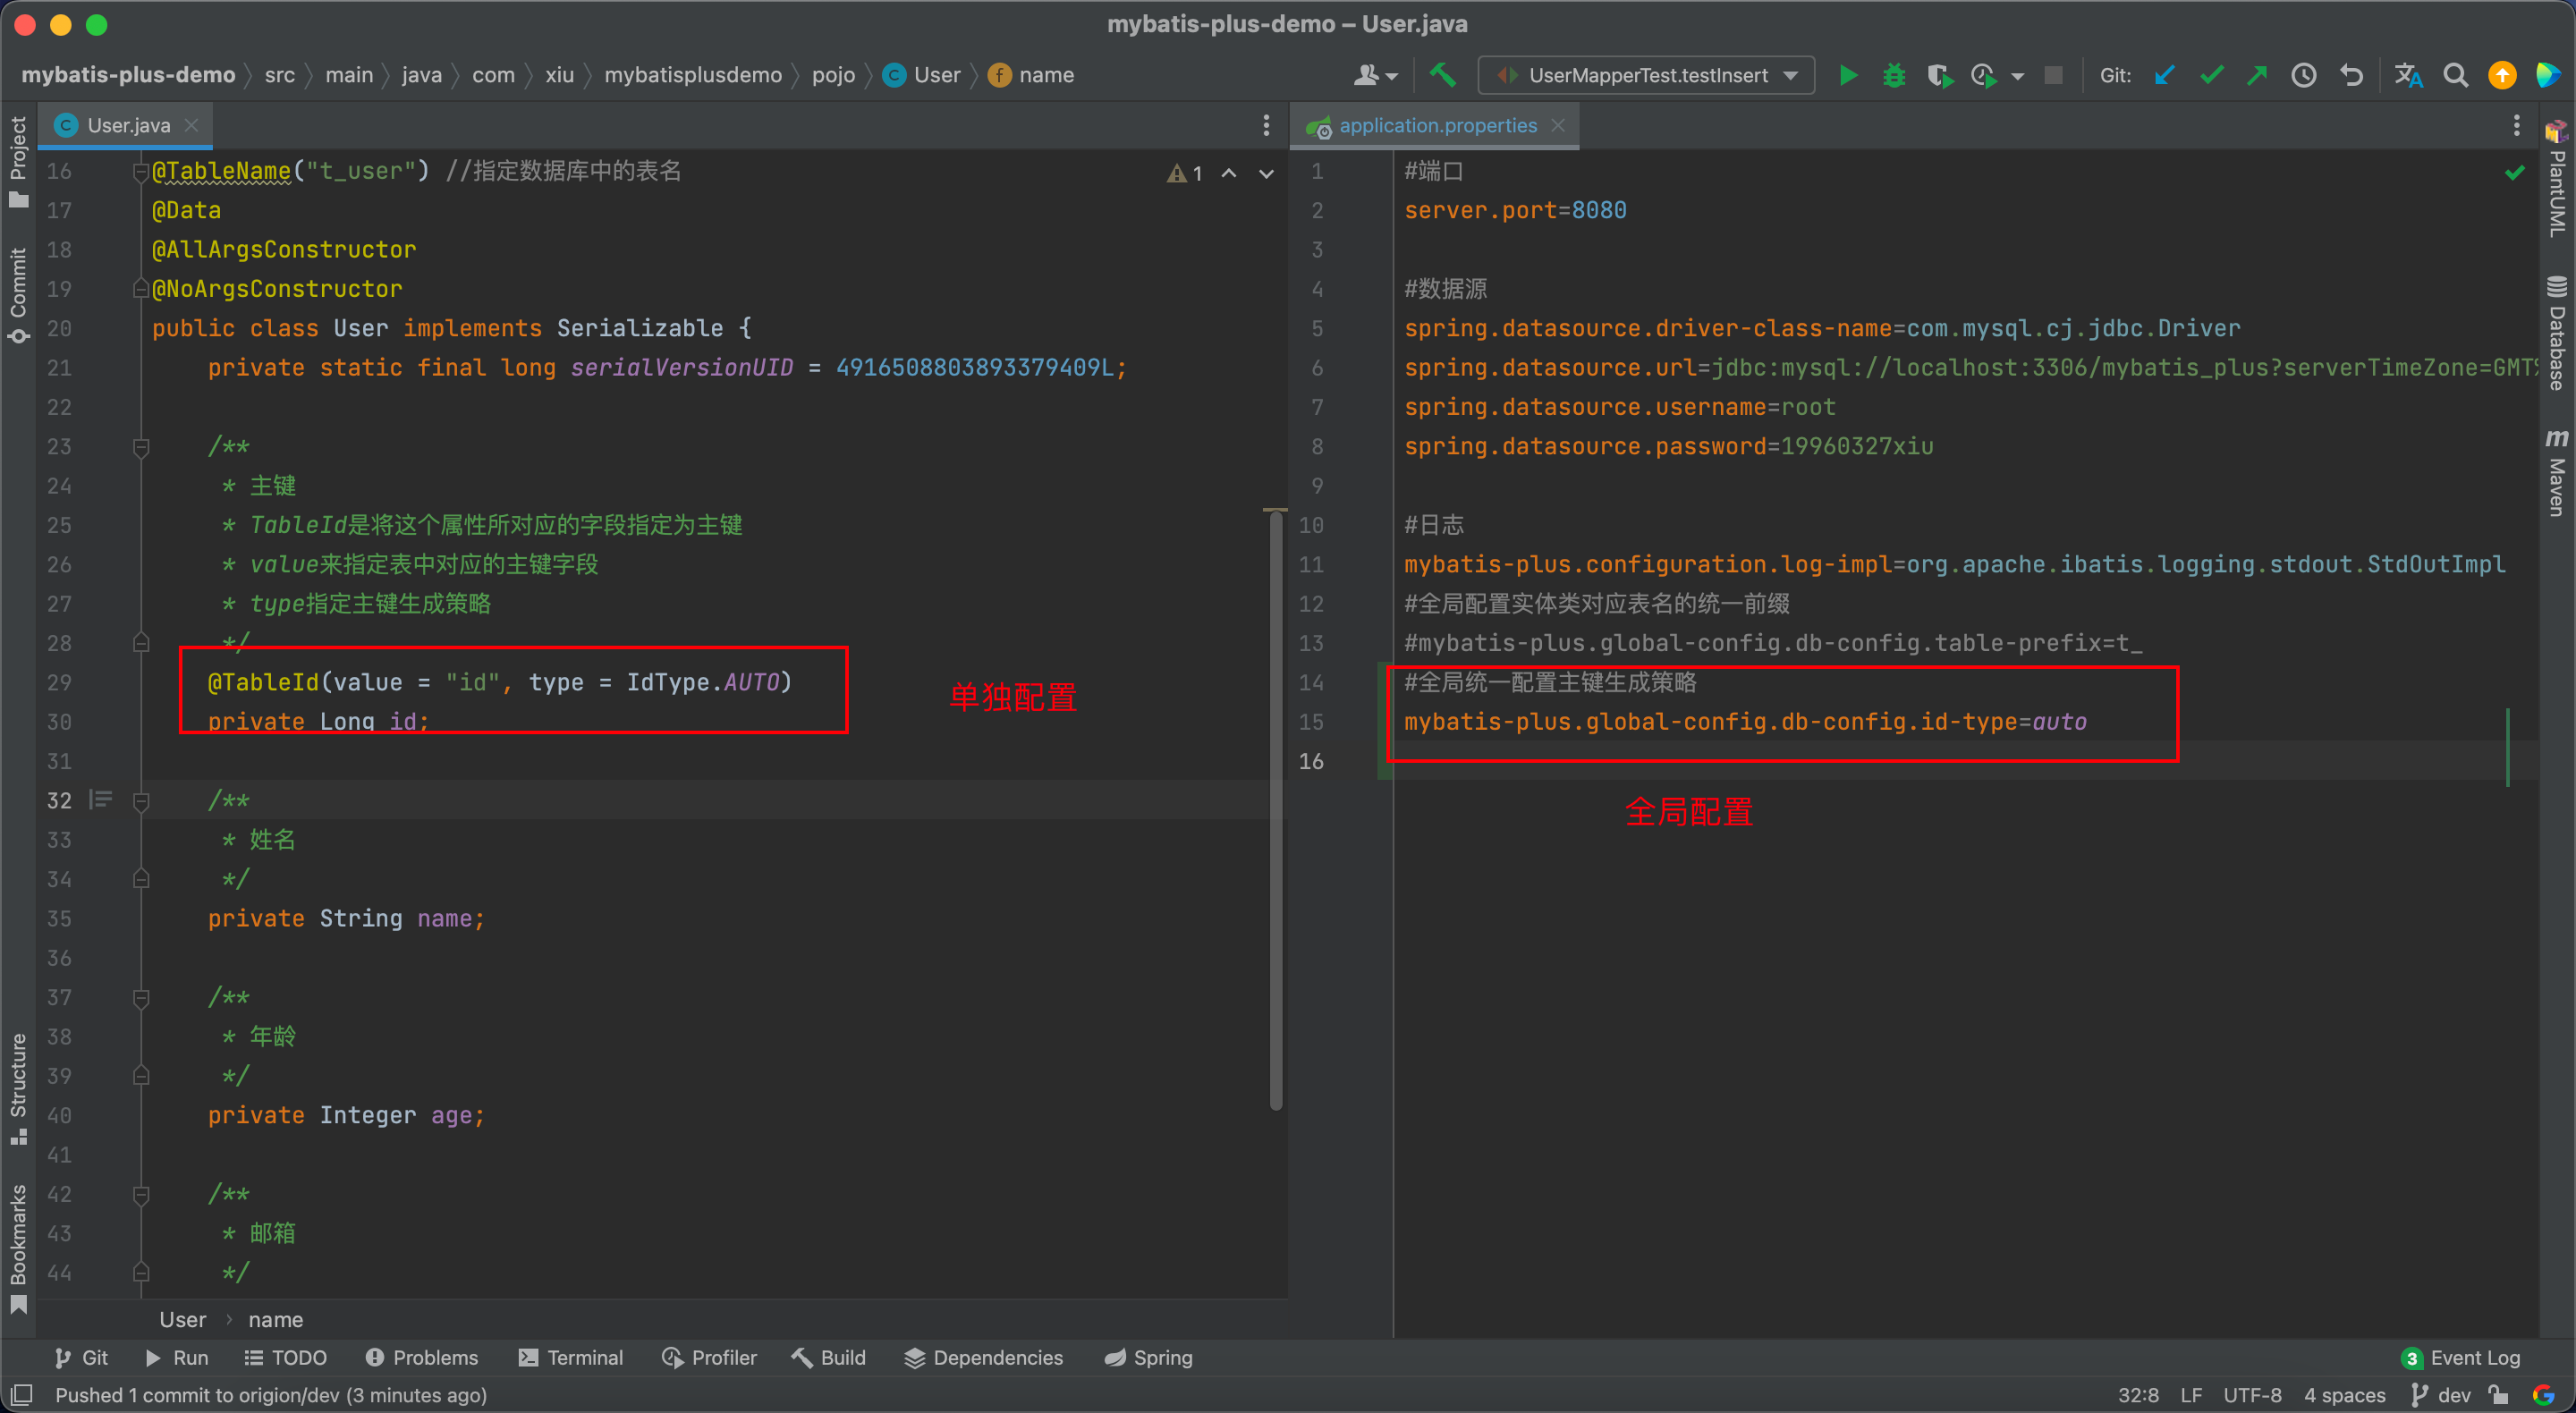Expand the profiler run options arrow
This screenshot has width=2576, height=1413.
[2017, 76]
